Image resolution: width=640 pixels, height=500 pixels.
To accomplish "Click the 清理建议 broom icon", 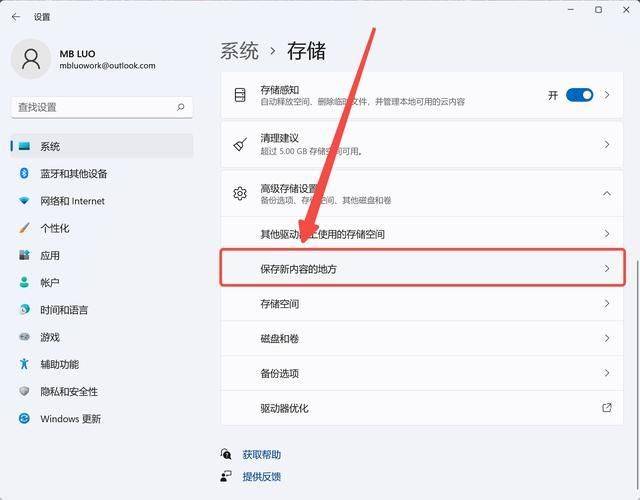I will (240, 144).
